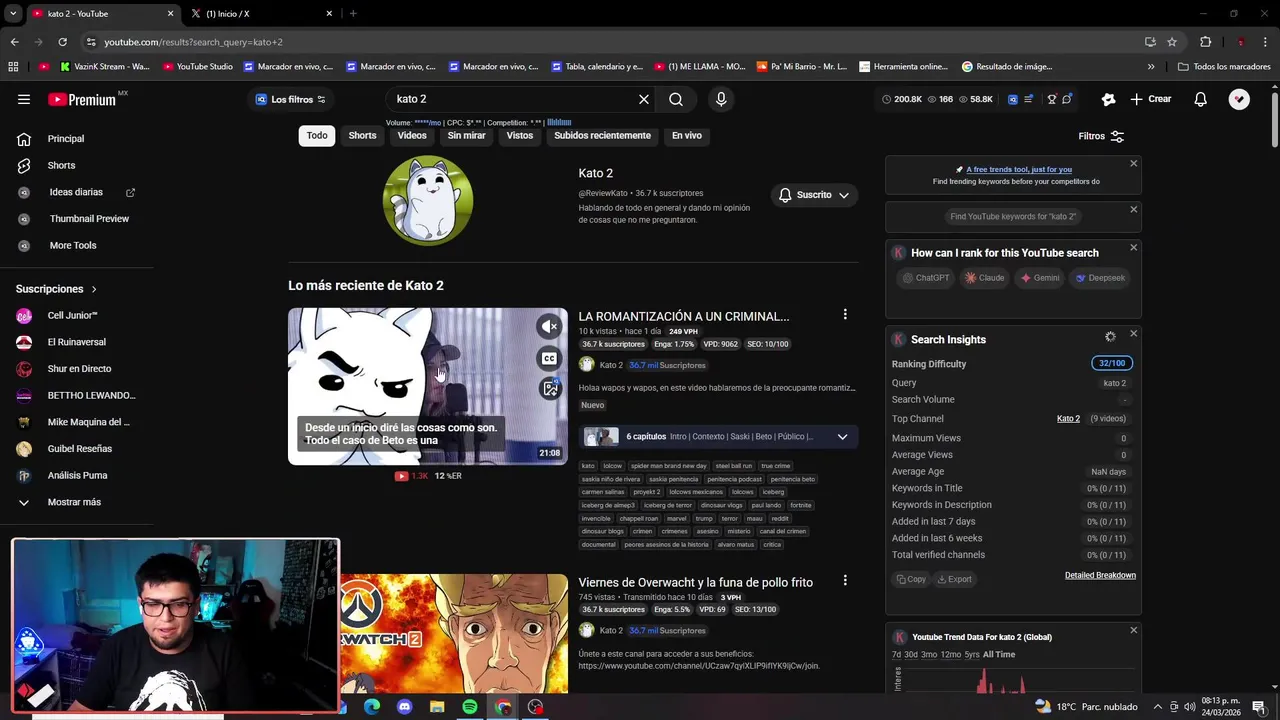
Task: Ask Deepseek how to rank
Action: coord(1100,278)
